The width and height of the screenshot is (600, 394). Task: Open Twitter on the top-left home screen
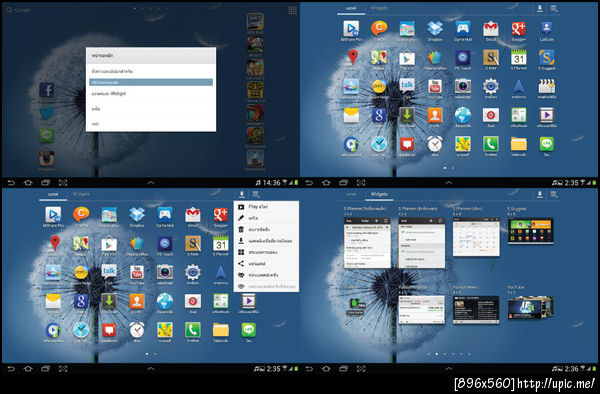tap(47, 113)
